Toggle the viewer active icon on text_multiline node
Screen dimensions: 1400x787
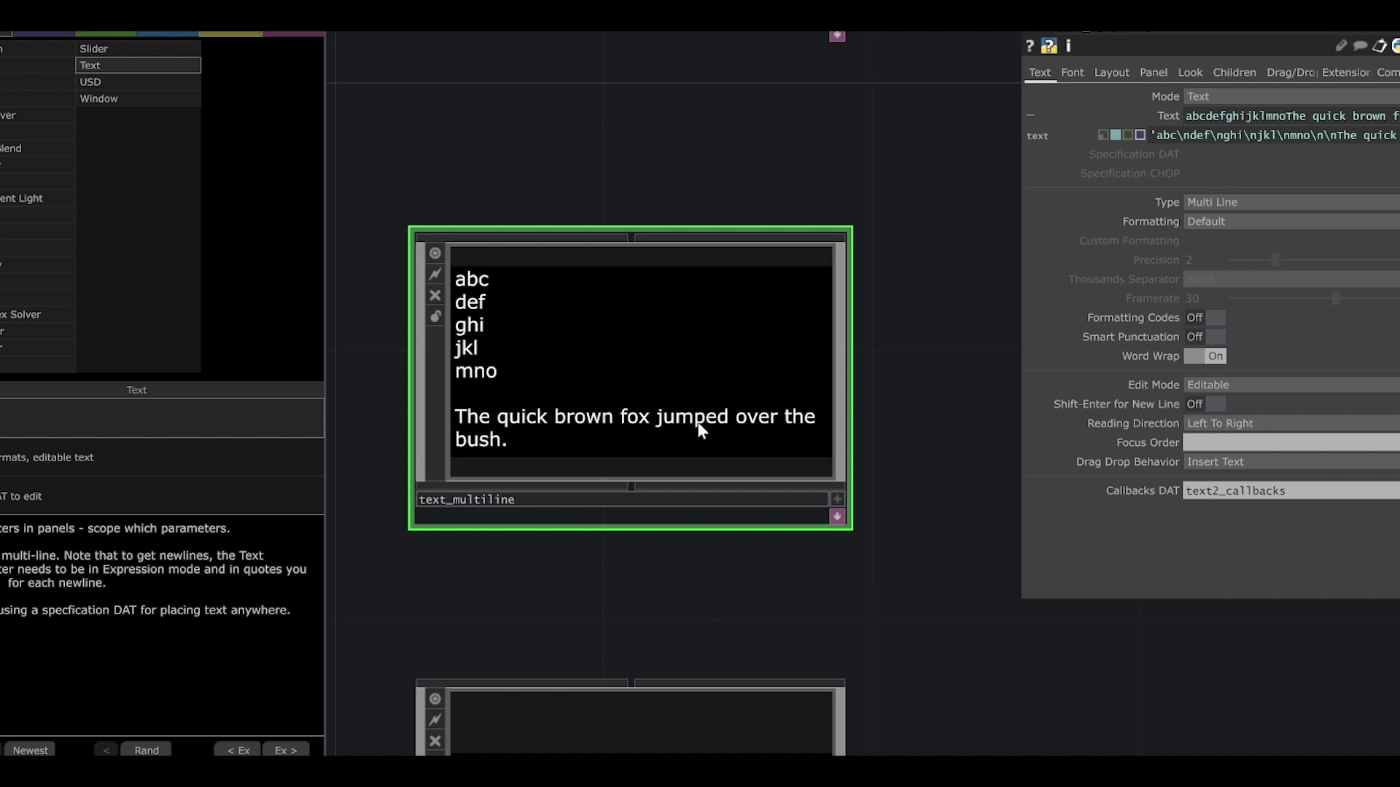coord(435,253)
